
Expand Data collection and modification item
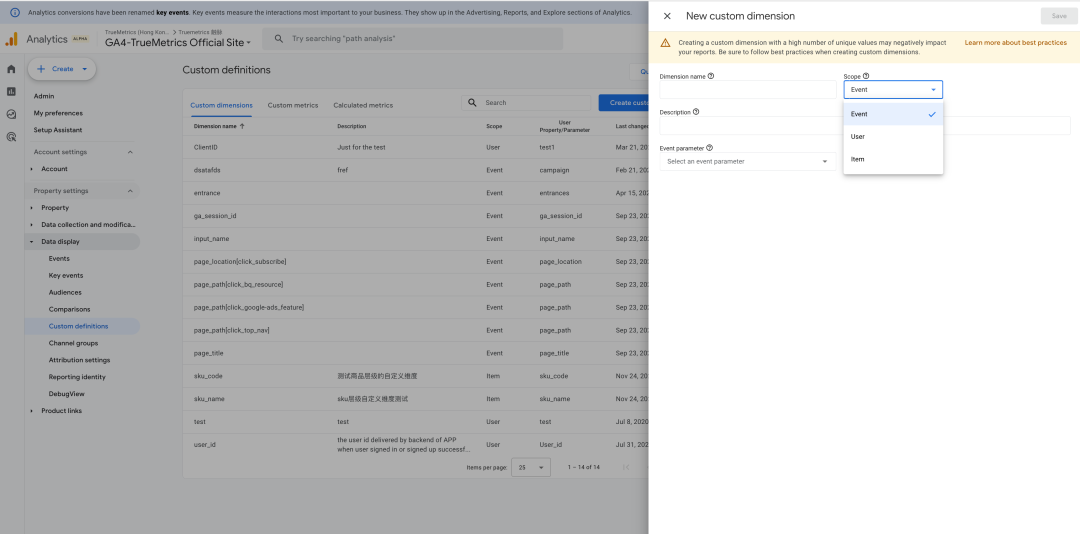pos(32,225)
